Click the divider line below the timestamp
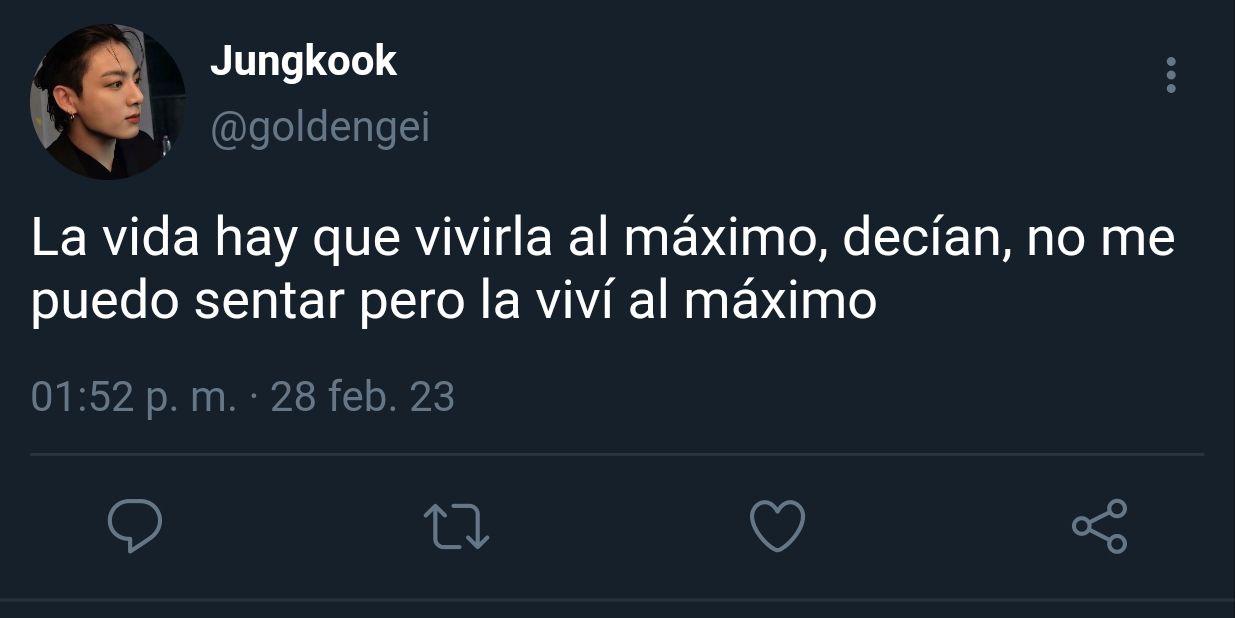 (x=617, y=455)
